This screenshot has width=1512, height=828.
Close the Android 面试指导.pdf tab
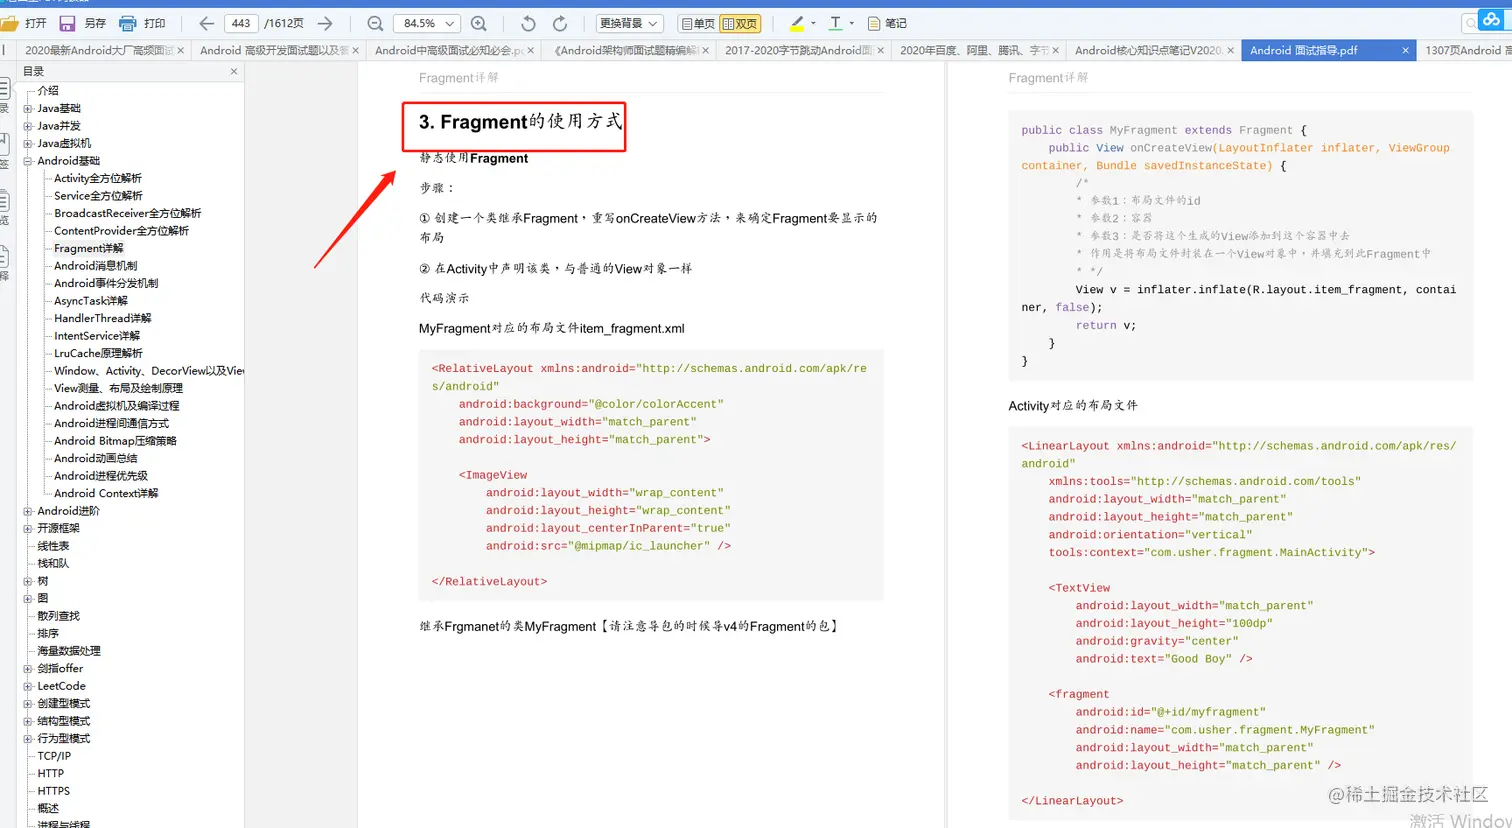point(1406,50)
